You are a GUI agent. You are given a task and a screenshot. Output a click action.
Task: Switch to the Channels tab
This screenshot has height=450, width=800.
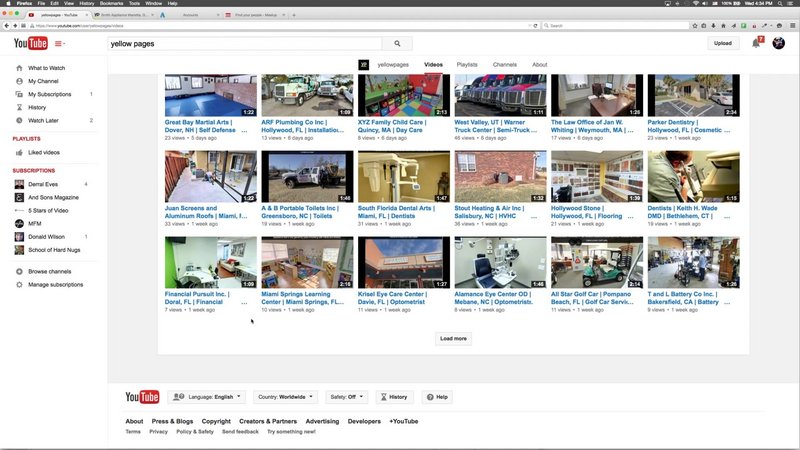coord(505,65)
